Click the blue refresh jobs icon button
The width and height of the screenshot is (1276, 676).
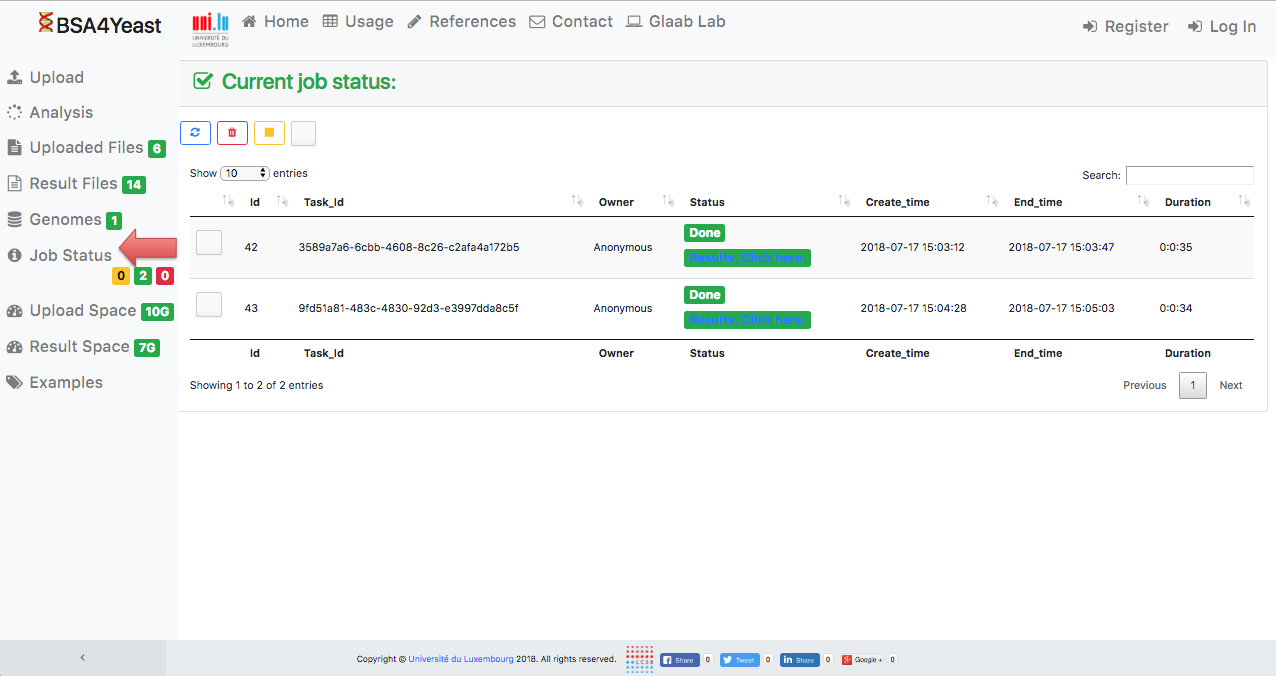[195, 133]
